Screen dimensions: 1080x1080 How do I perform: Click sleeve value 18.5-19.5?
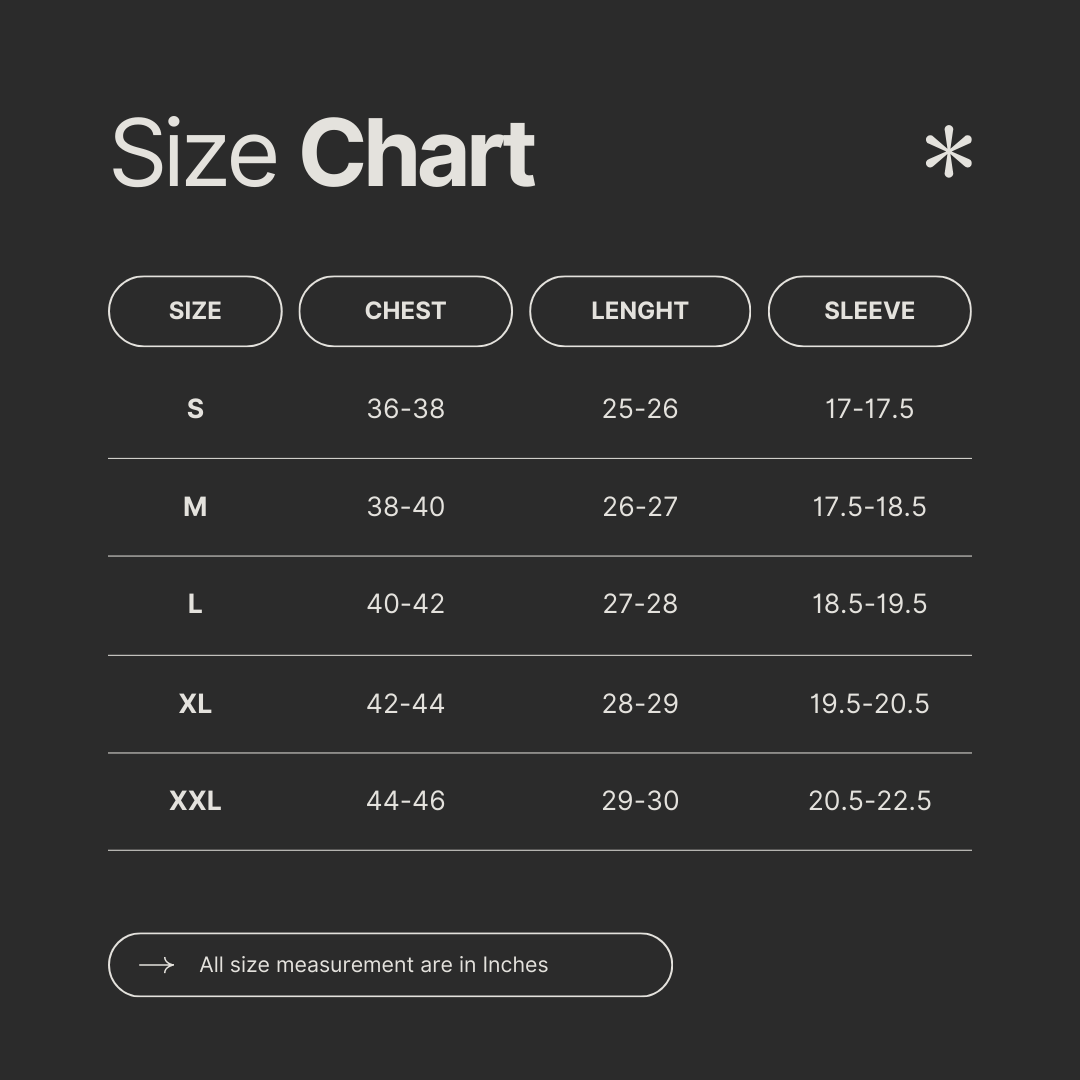tap(869, 604)
